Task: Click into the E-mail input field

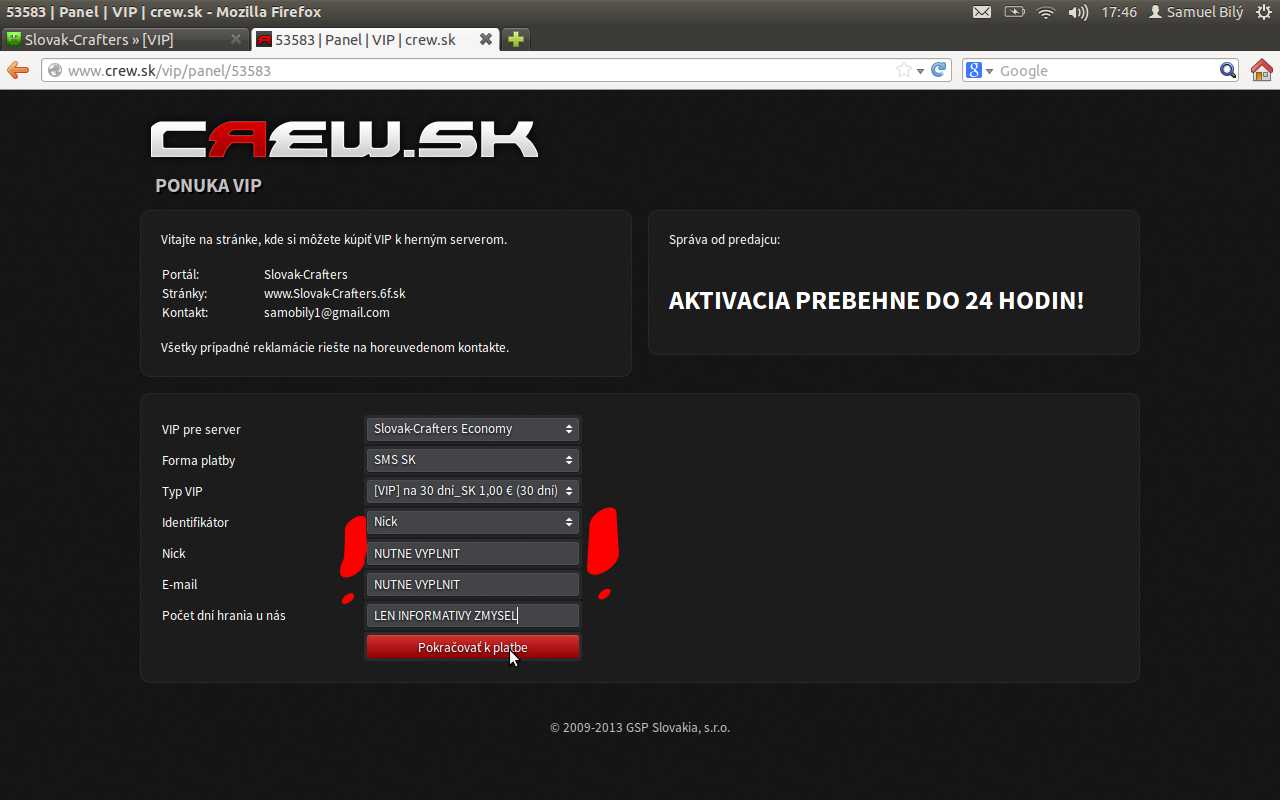Action: point(473,584)
